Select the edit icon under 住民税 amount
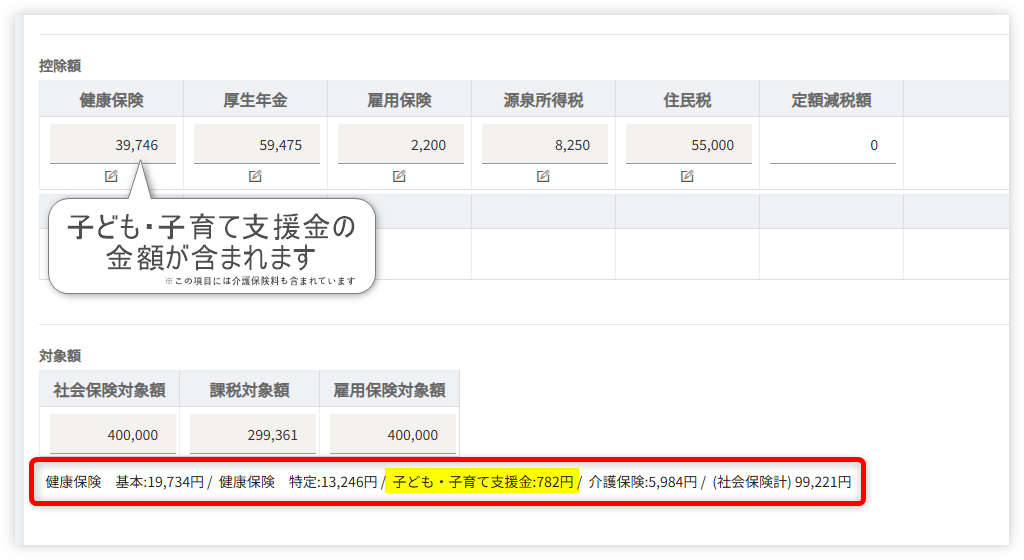 pos(687,176)
